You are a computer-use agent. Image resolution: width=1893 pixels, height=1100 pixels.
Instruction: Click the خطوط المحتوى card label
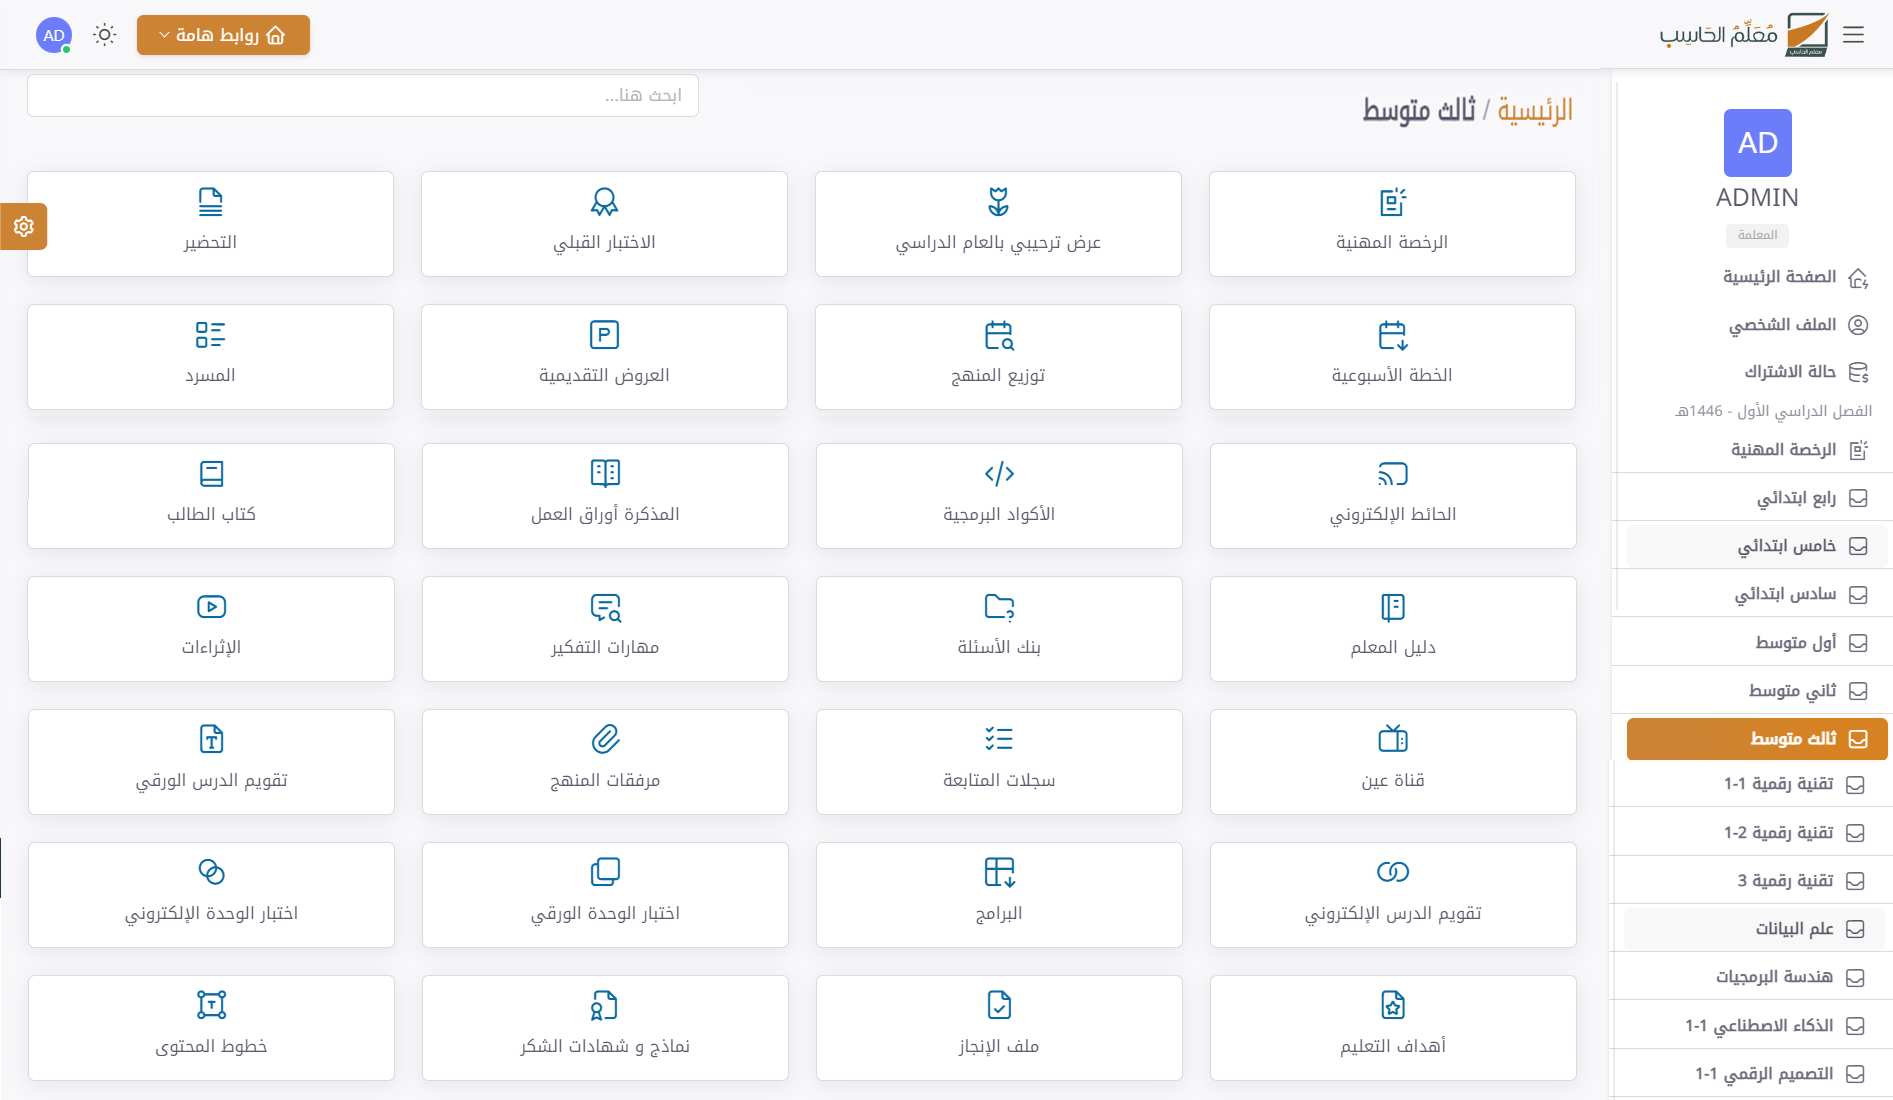[211, 1046]
